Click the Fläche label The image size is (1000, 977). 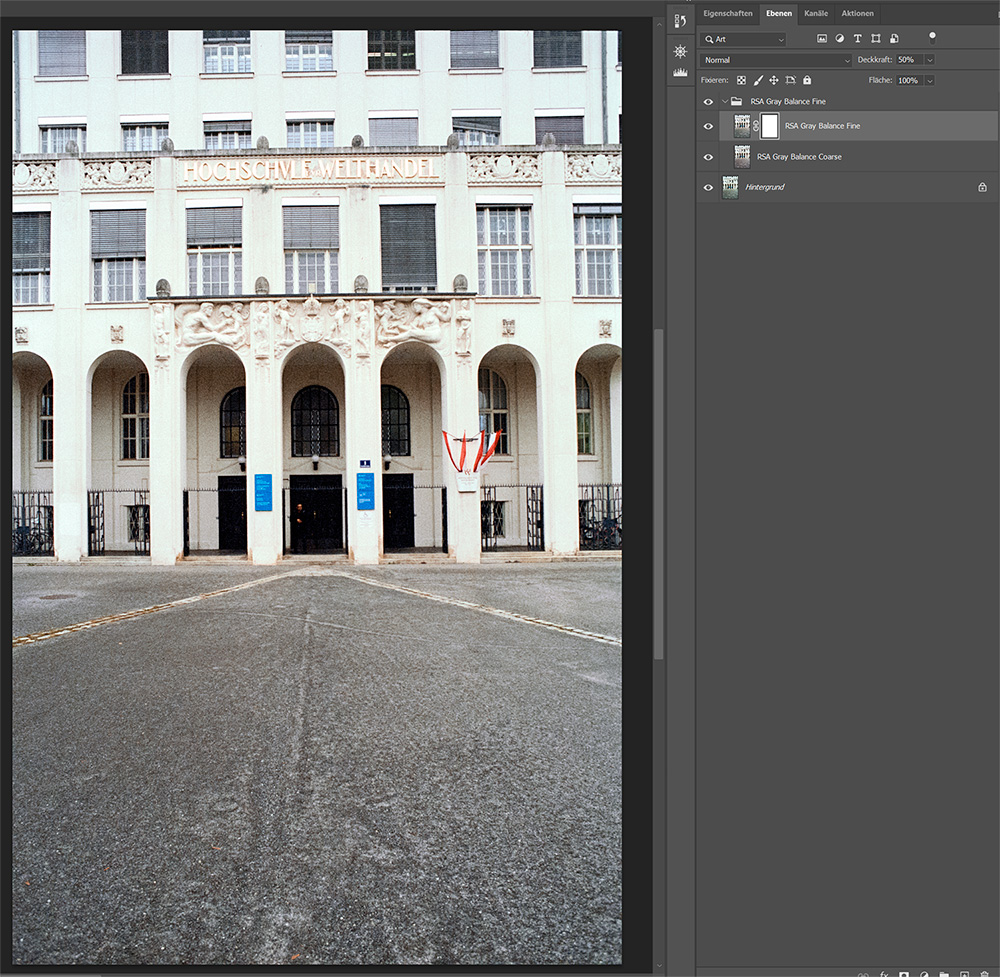(880, 80)
